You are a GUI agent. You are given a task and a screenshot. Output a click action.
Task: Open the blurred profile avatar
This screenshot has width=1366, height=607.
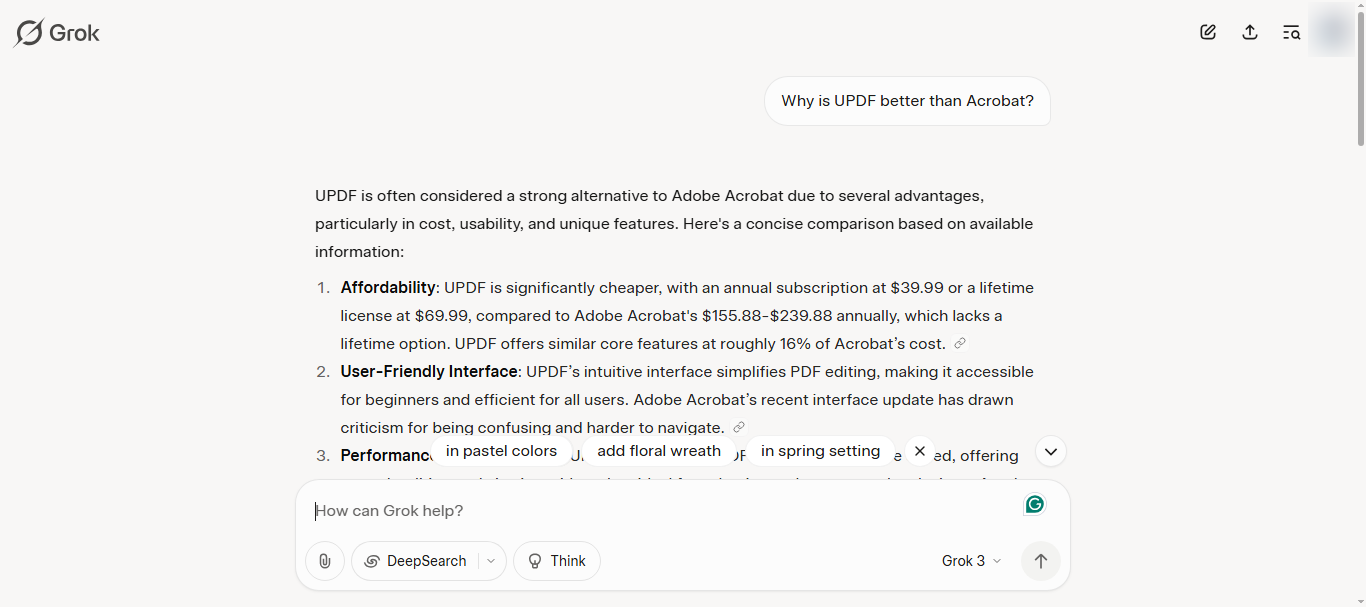[1332, 32]
